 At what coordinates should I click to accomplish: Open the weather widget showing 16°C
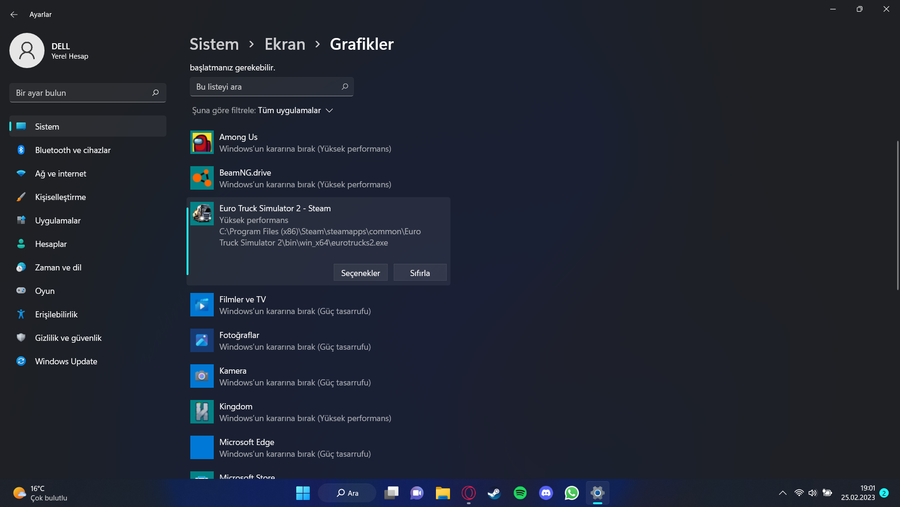click(x=40, y=493)
